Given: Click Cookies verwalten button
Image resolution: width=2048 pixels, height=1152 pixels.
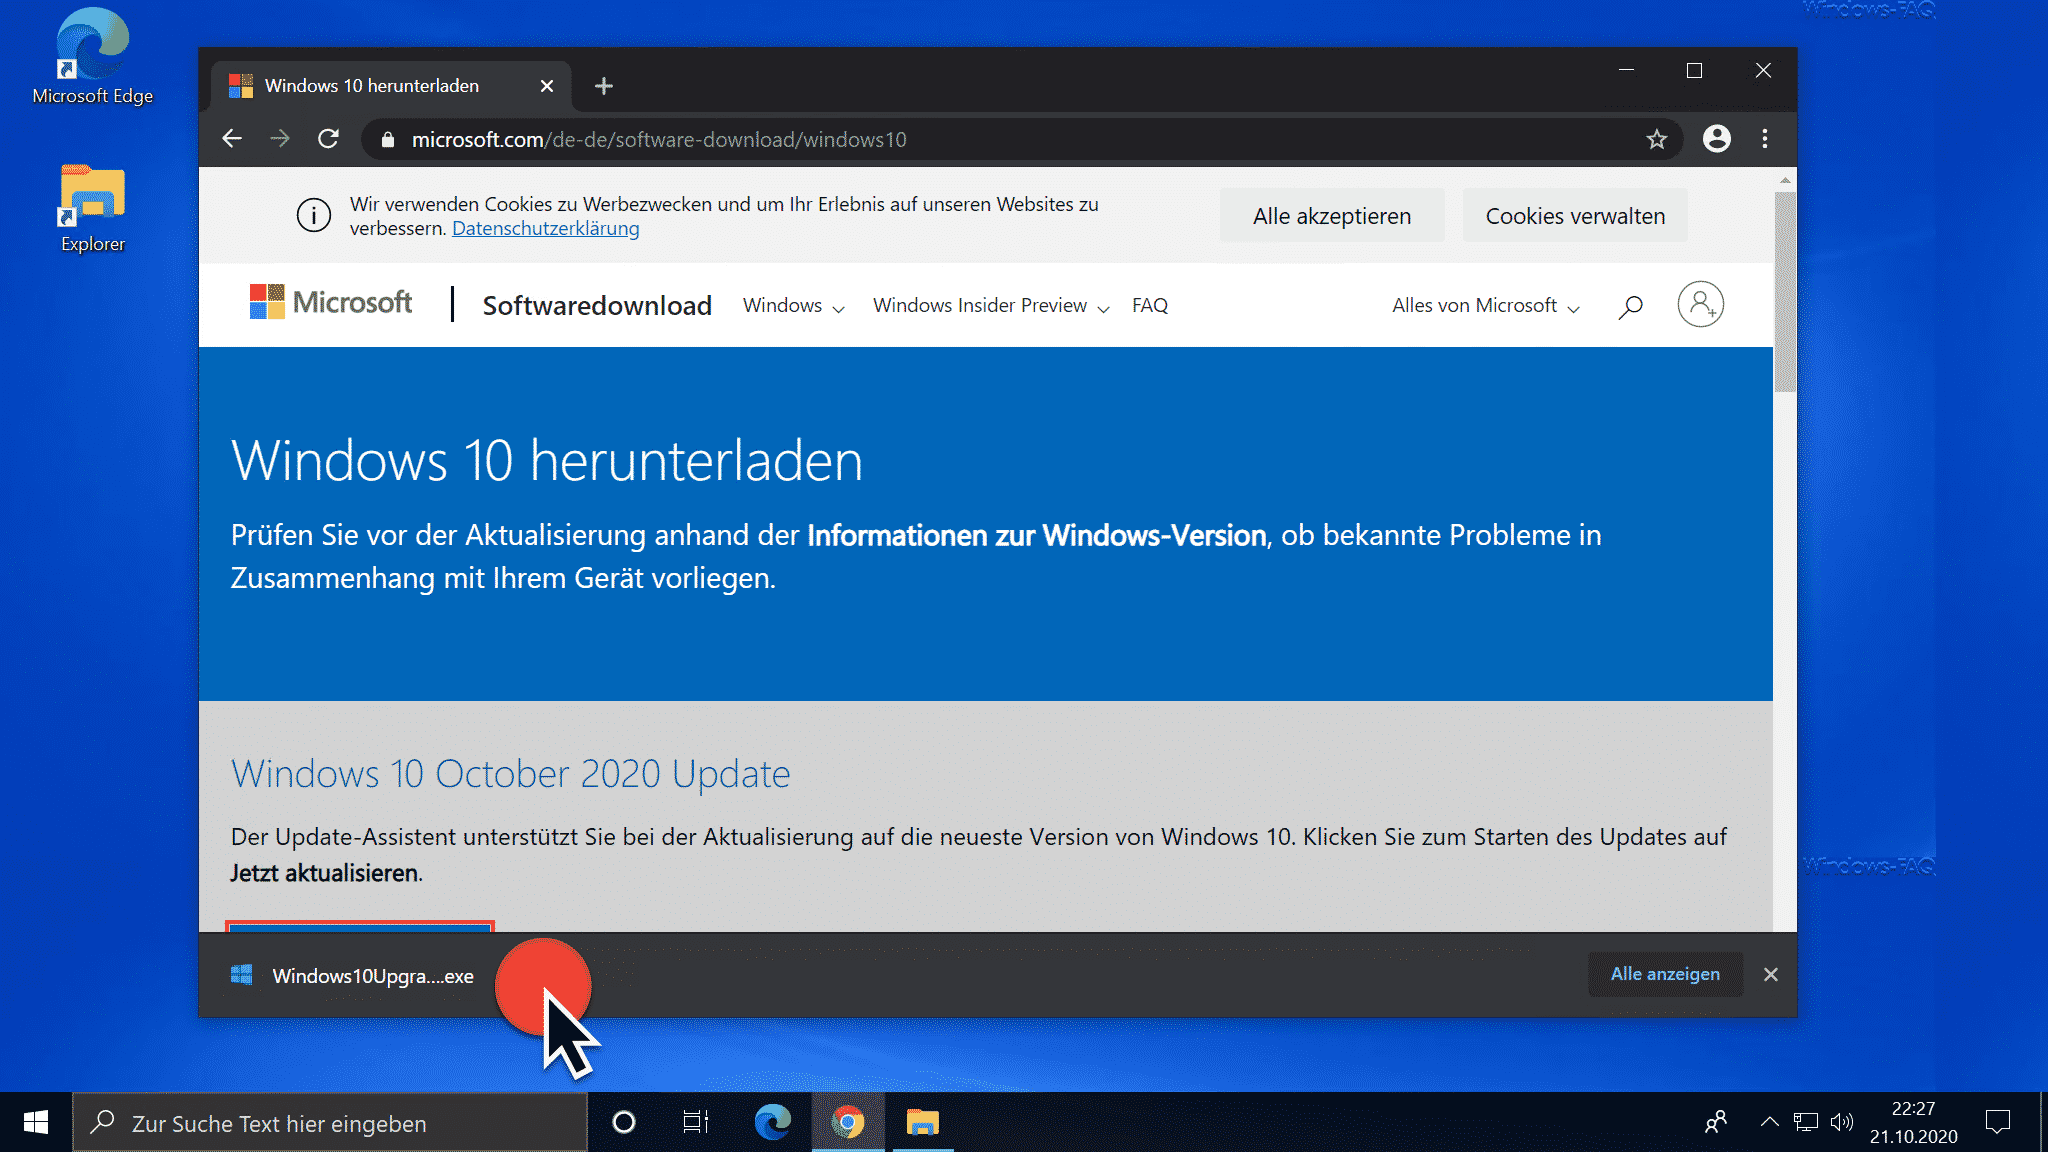Looking at the screenshot, I should tap(1575, 216).
